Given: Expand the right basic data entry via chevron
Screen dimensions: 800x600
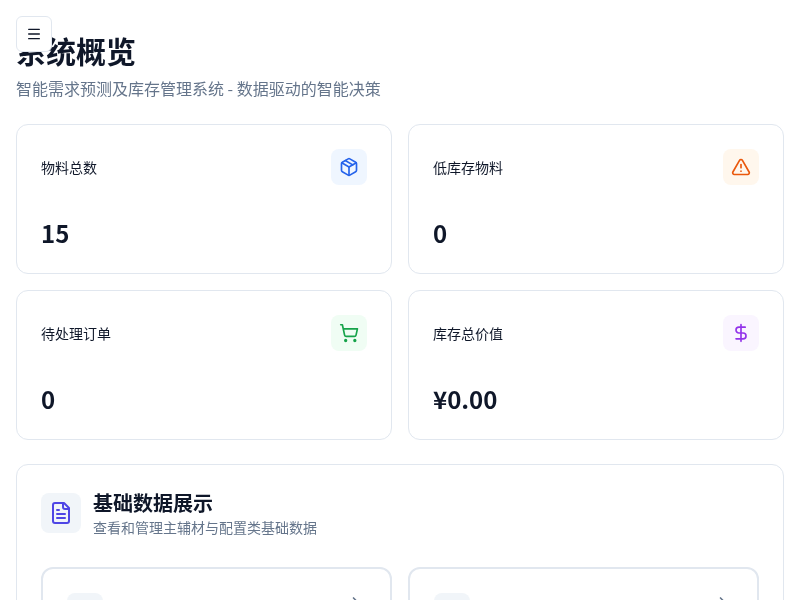Looking at the screenshot, I should click(x=722, y=598).
